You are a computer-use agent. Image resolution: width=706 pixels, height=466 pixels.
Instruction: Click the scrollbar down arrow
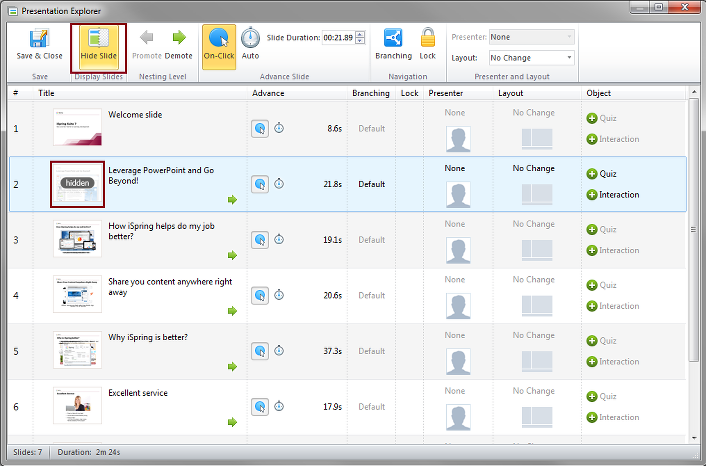(x=693, y=438)
